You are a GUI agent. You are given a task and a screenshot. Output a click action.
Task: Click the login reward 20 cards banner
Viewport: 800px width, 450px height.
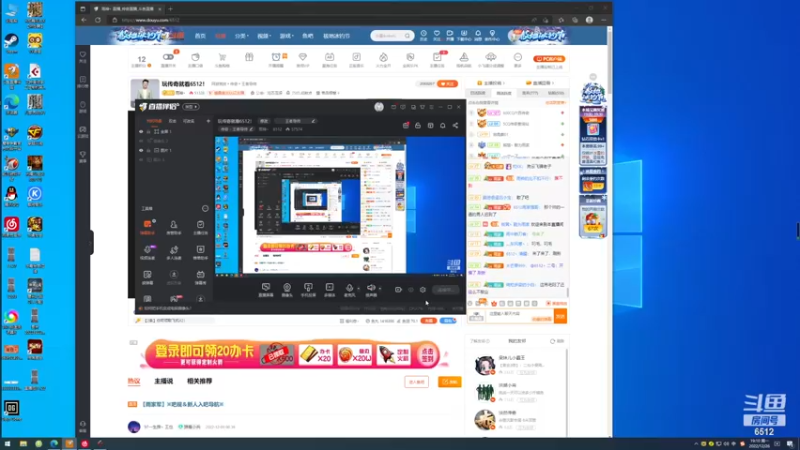(x=291, y=354)
